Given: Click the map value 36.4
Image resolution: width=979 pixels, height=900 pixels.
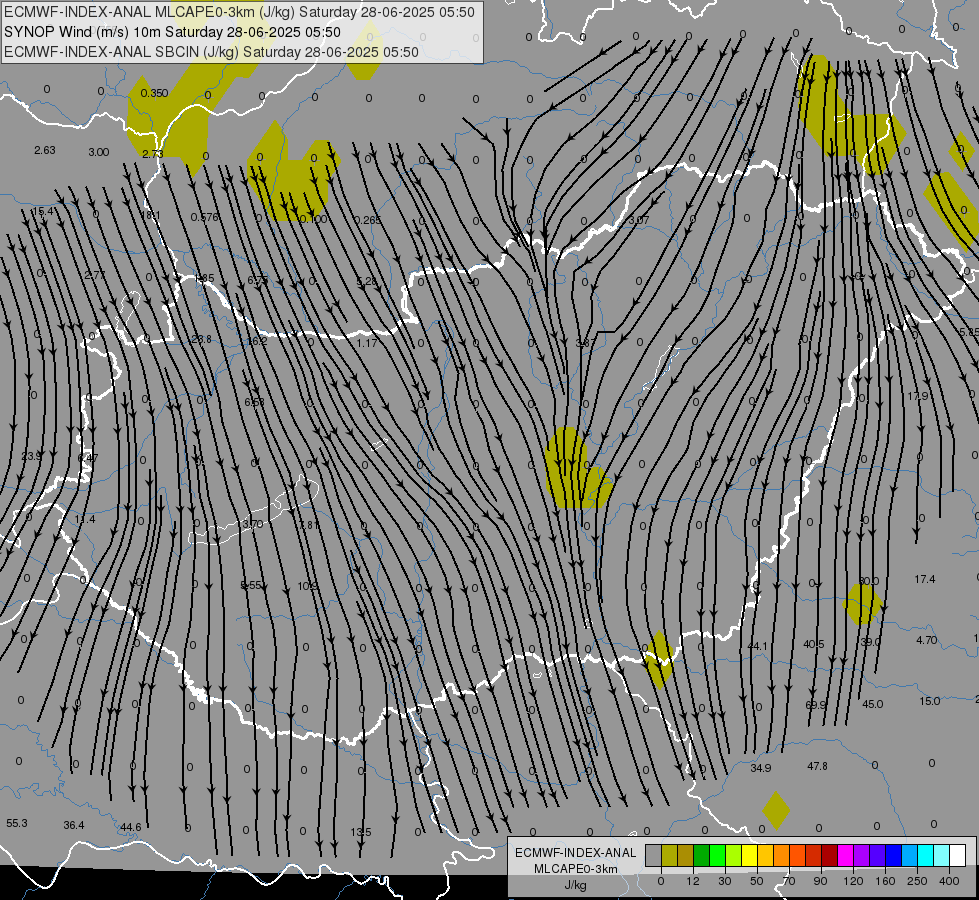Looking at the screenshot, I should coord(74,825).
